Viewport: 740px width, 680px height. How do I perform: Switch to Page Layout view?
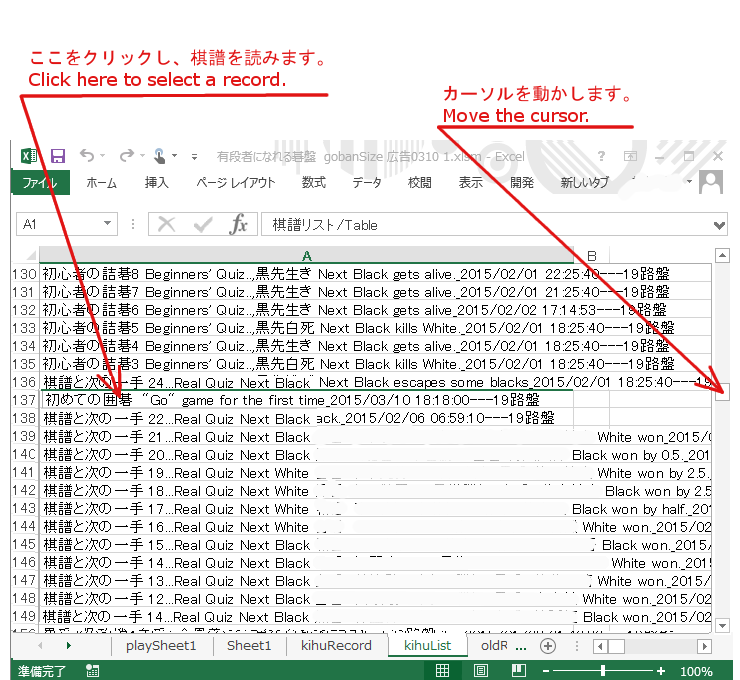point(481,672)
